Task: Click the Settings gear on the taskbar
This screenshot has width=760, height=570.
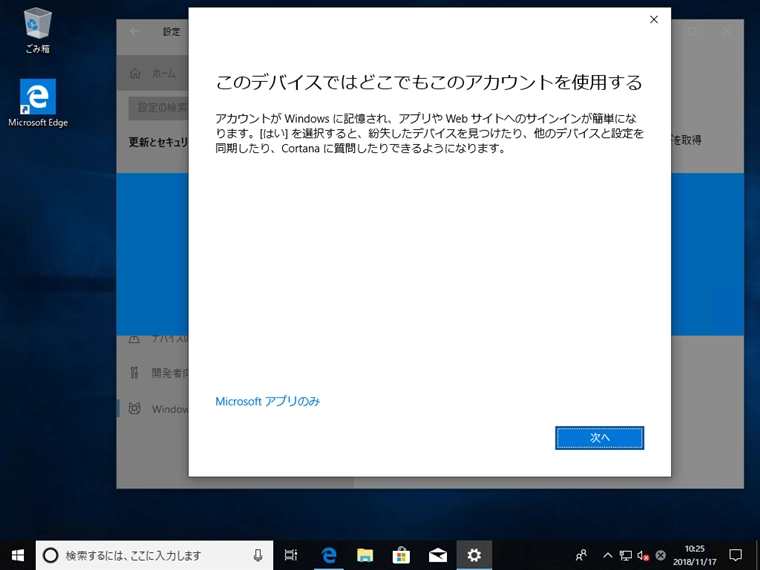Action: pos(474,555)
